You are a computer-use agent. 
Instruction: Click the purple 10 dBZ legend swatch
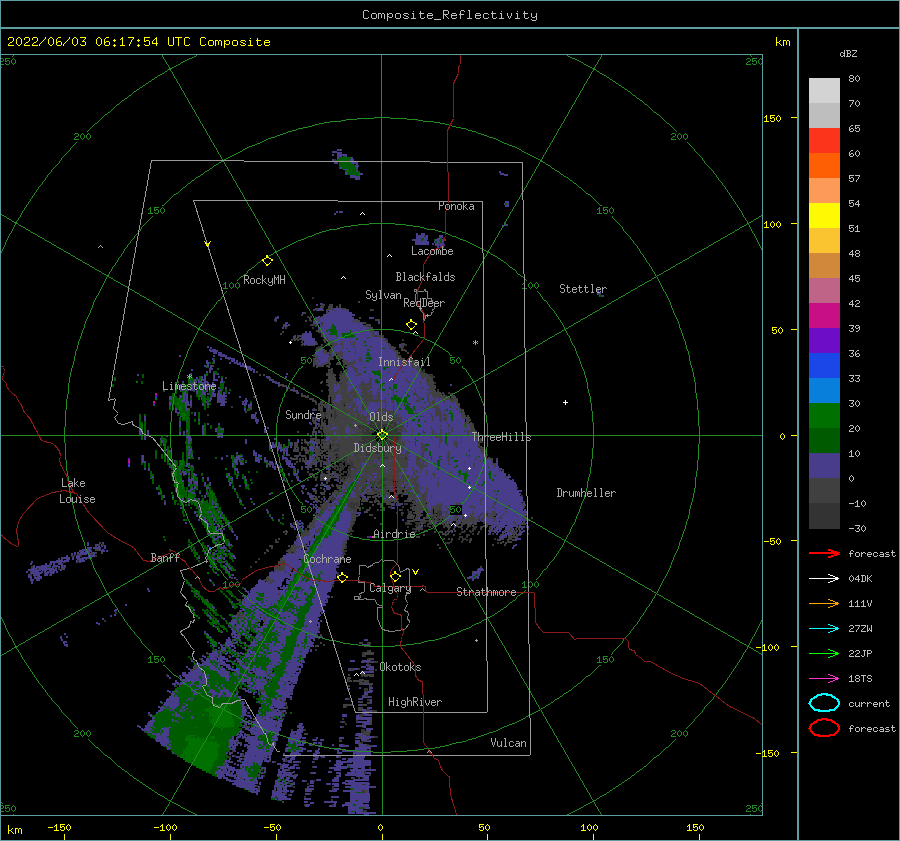coord(824,465)
